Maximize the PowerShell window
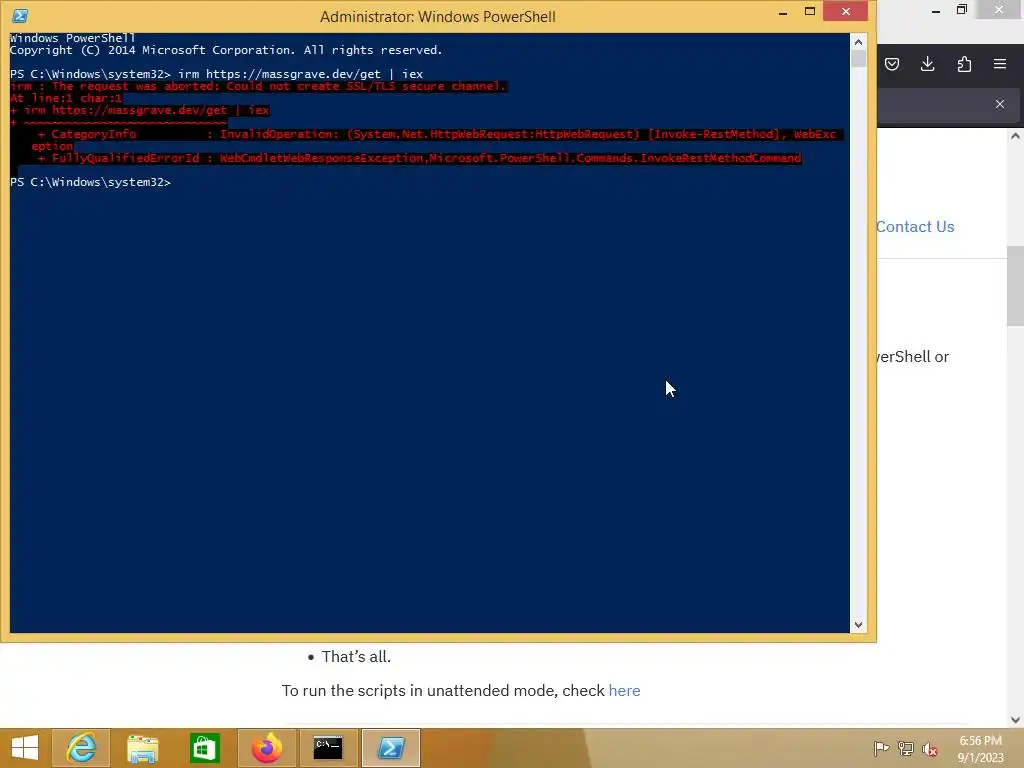The image size is (1024, 768). point(810,12)
